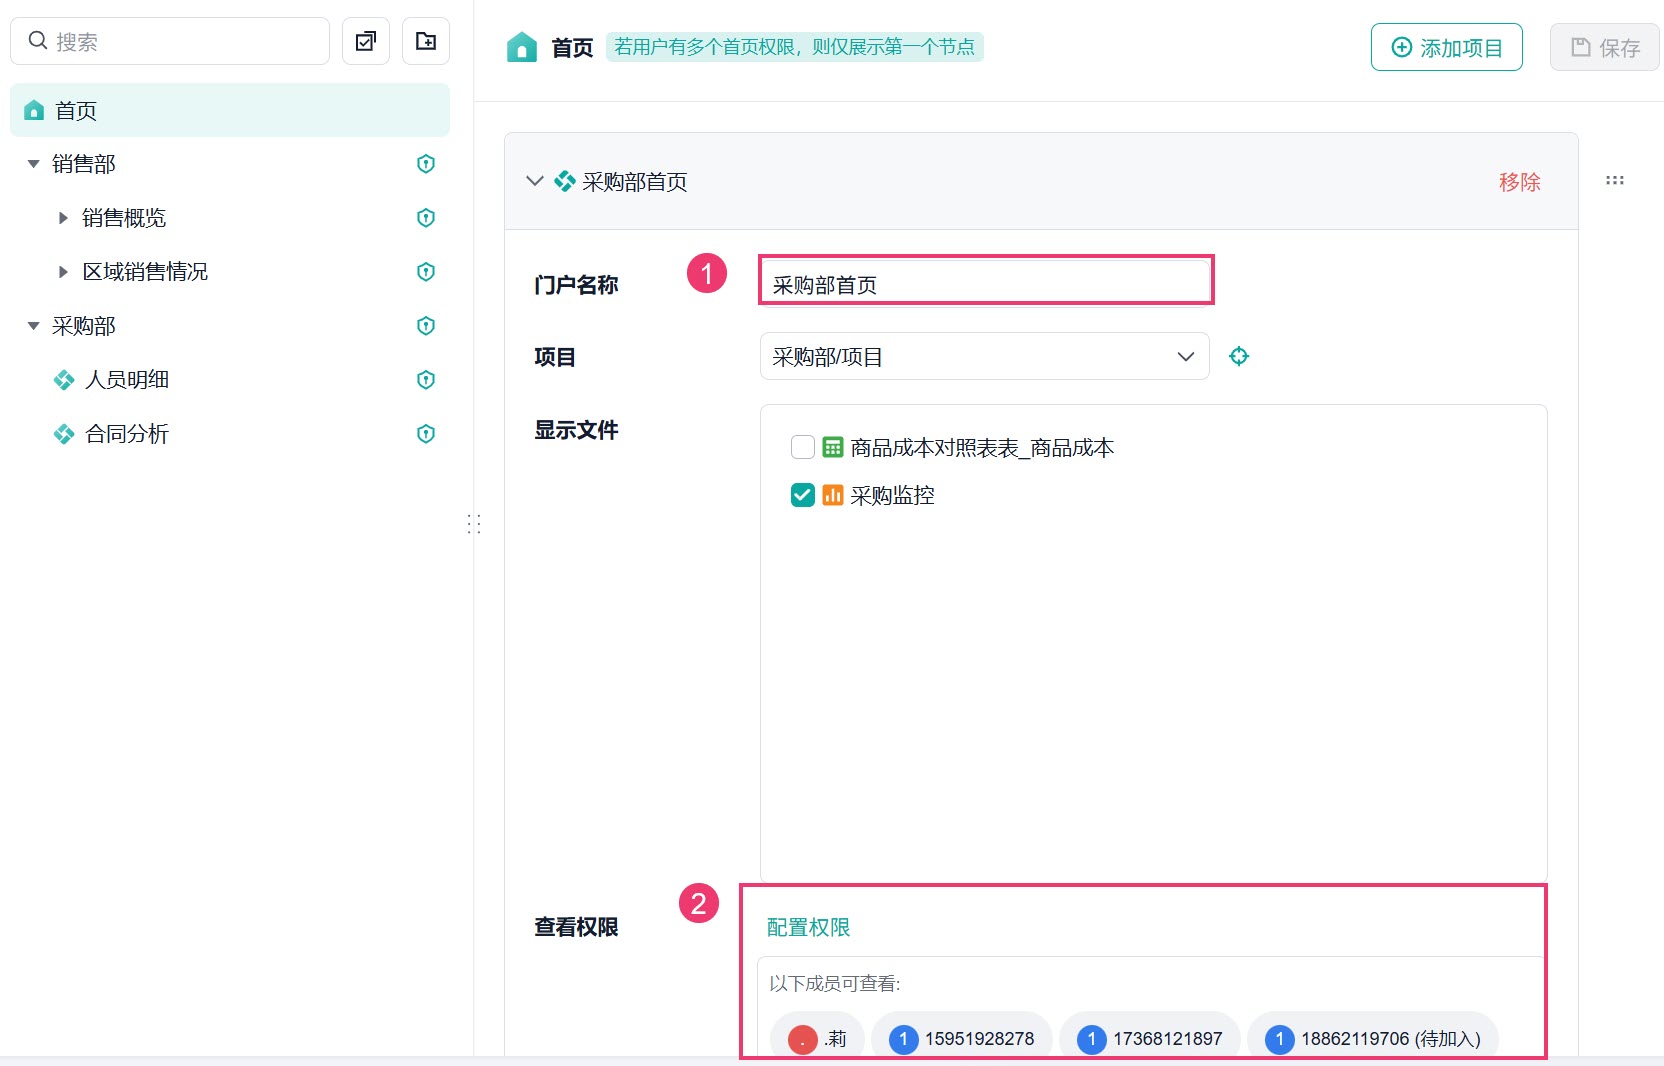Click the sidebar resize handle dots
Screen dimensions: 1664x1066
click(x=474, y=524)
